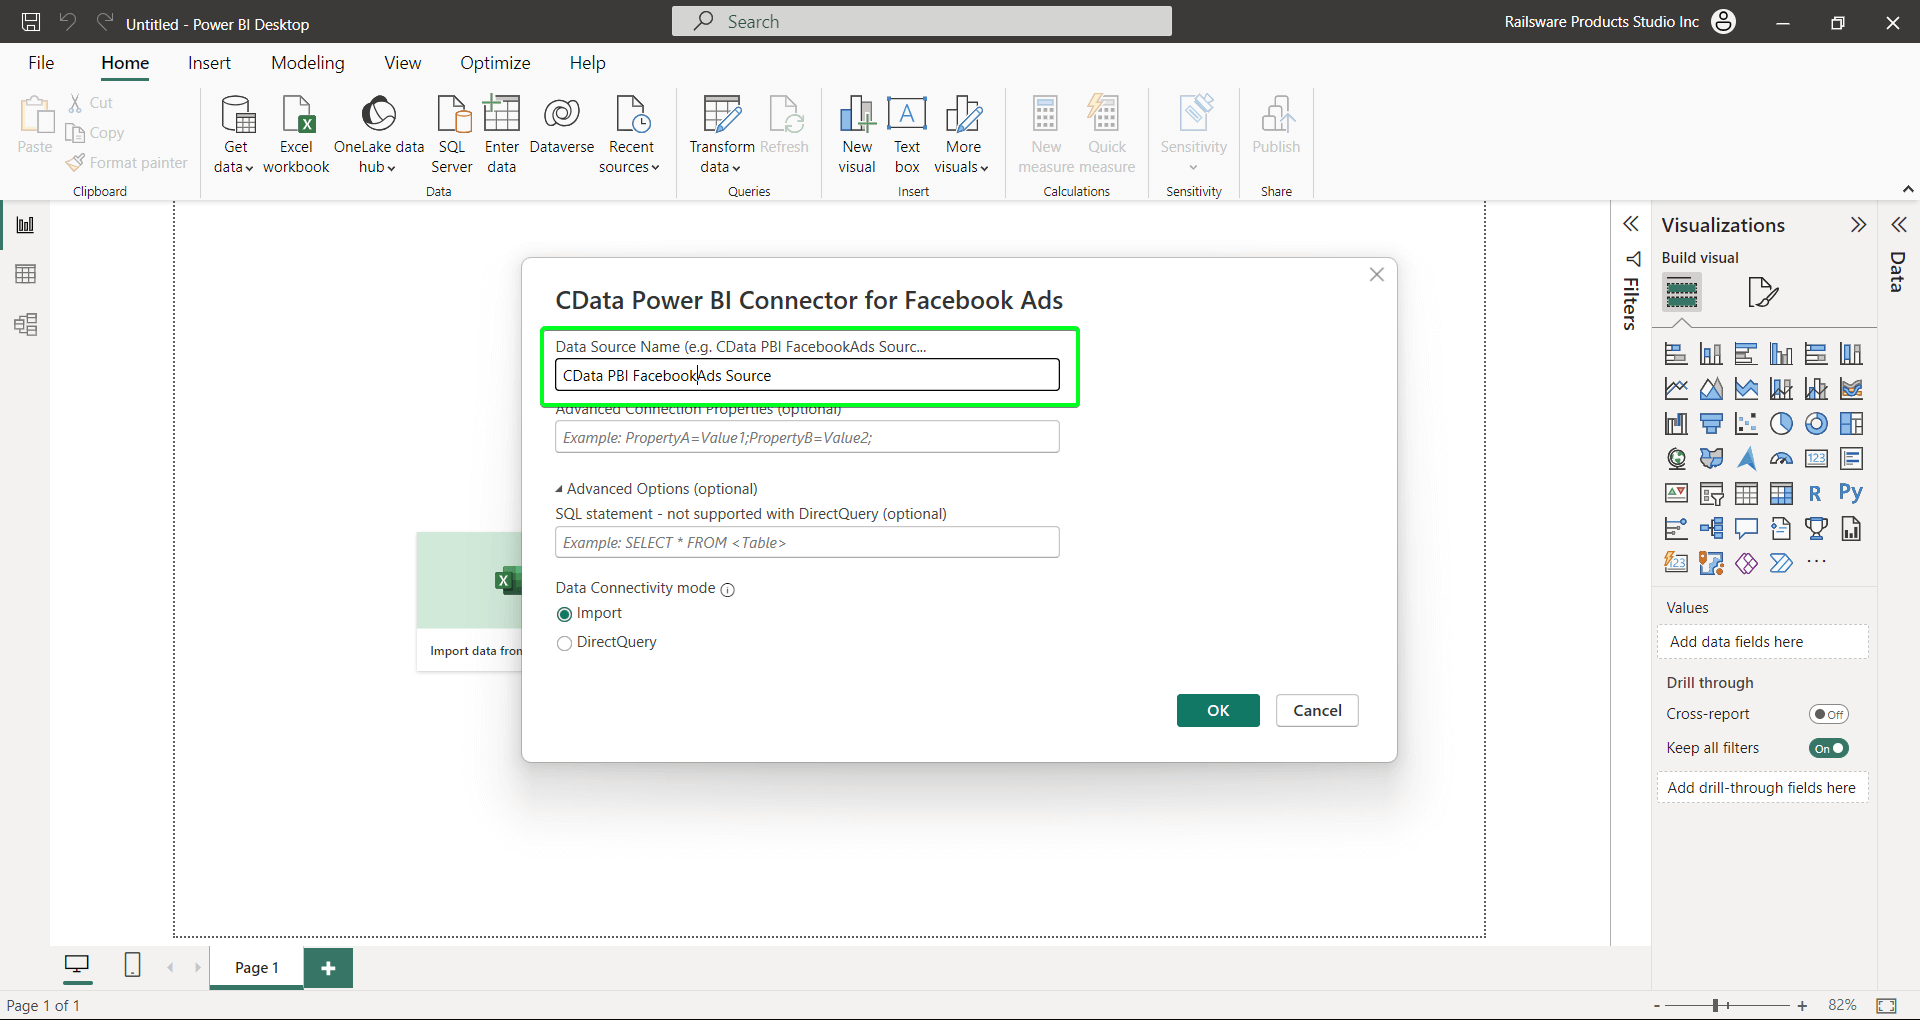The height and width of the screenshot is (1020, 1920).
Task: Switch to the Table view
Action: (26, 274)
